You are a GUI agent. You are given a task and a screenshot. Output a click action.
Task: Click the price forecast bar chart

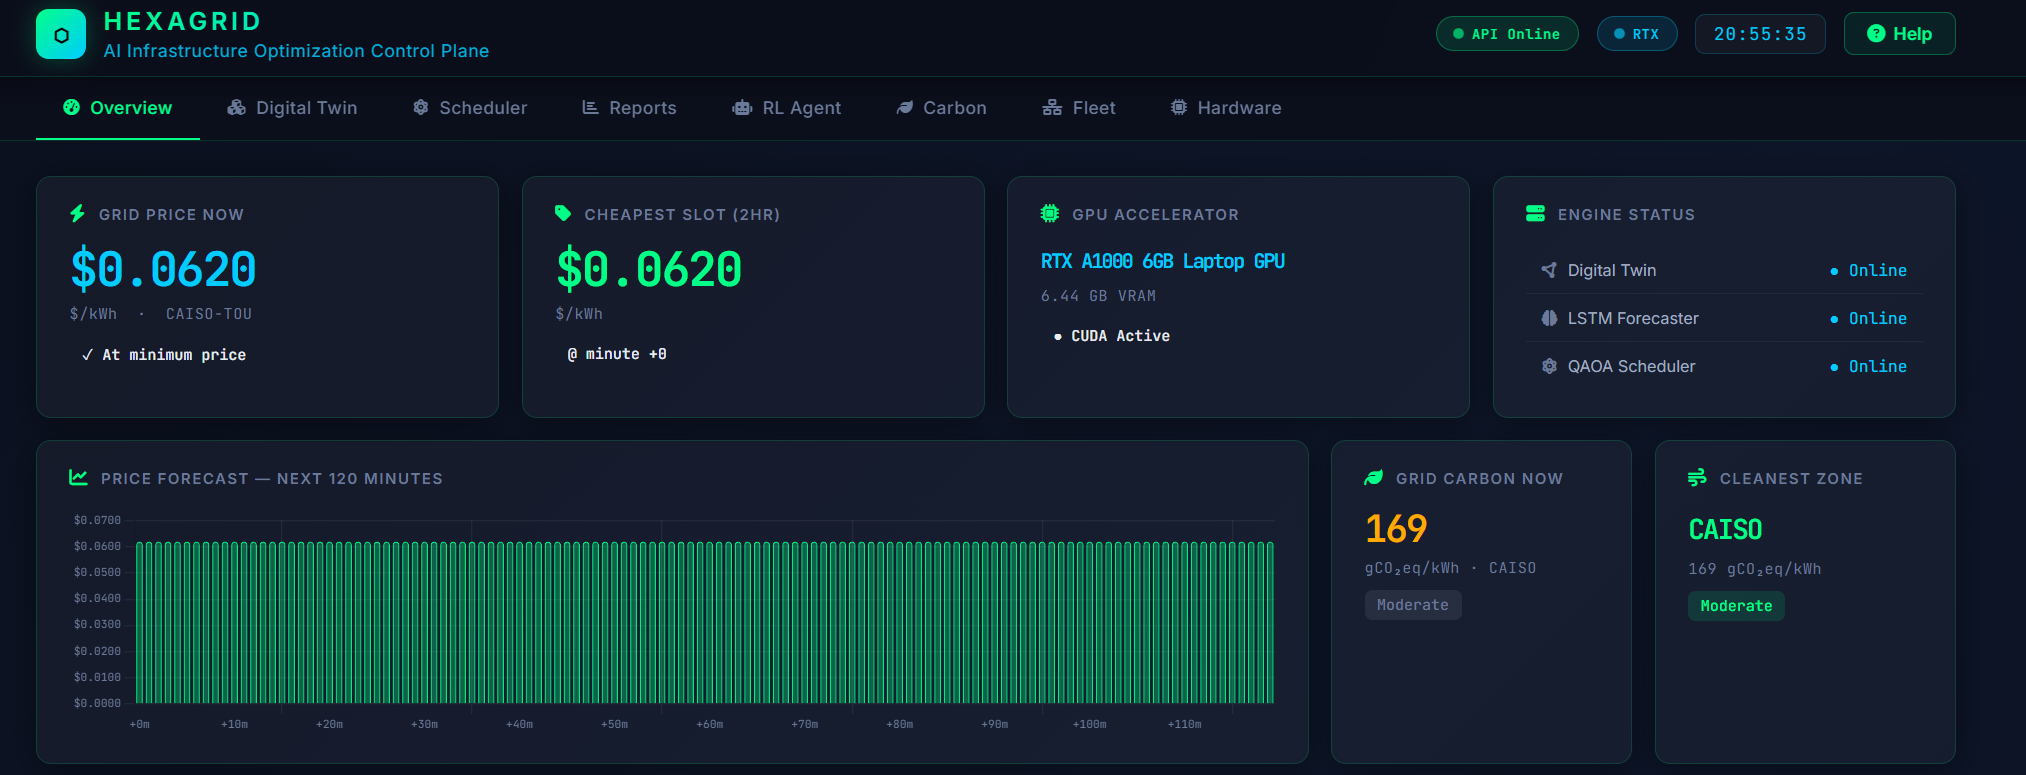click(x=705, y=622)
